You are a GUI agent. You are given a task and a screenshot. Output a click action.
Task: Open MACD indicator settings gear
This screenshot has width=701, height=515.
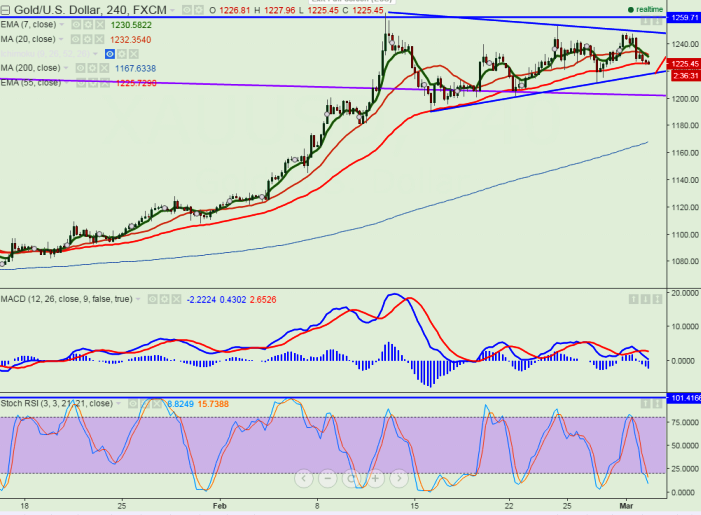point(165,299)
